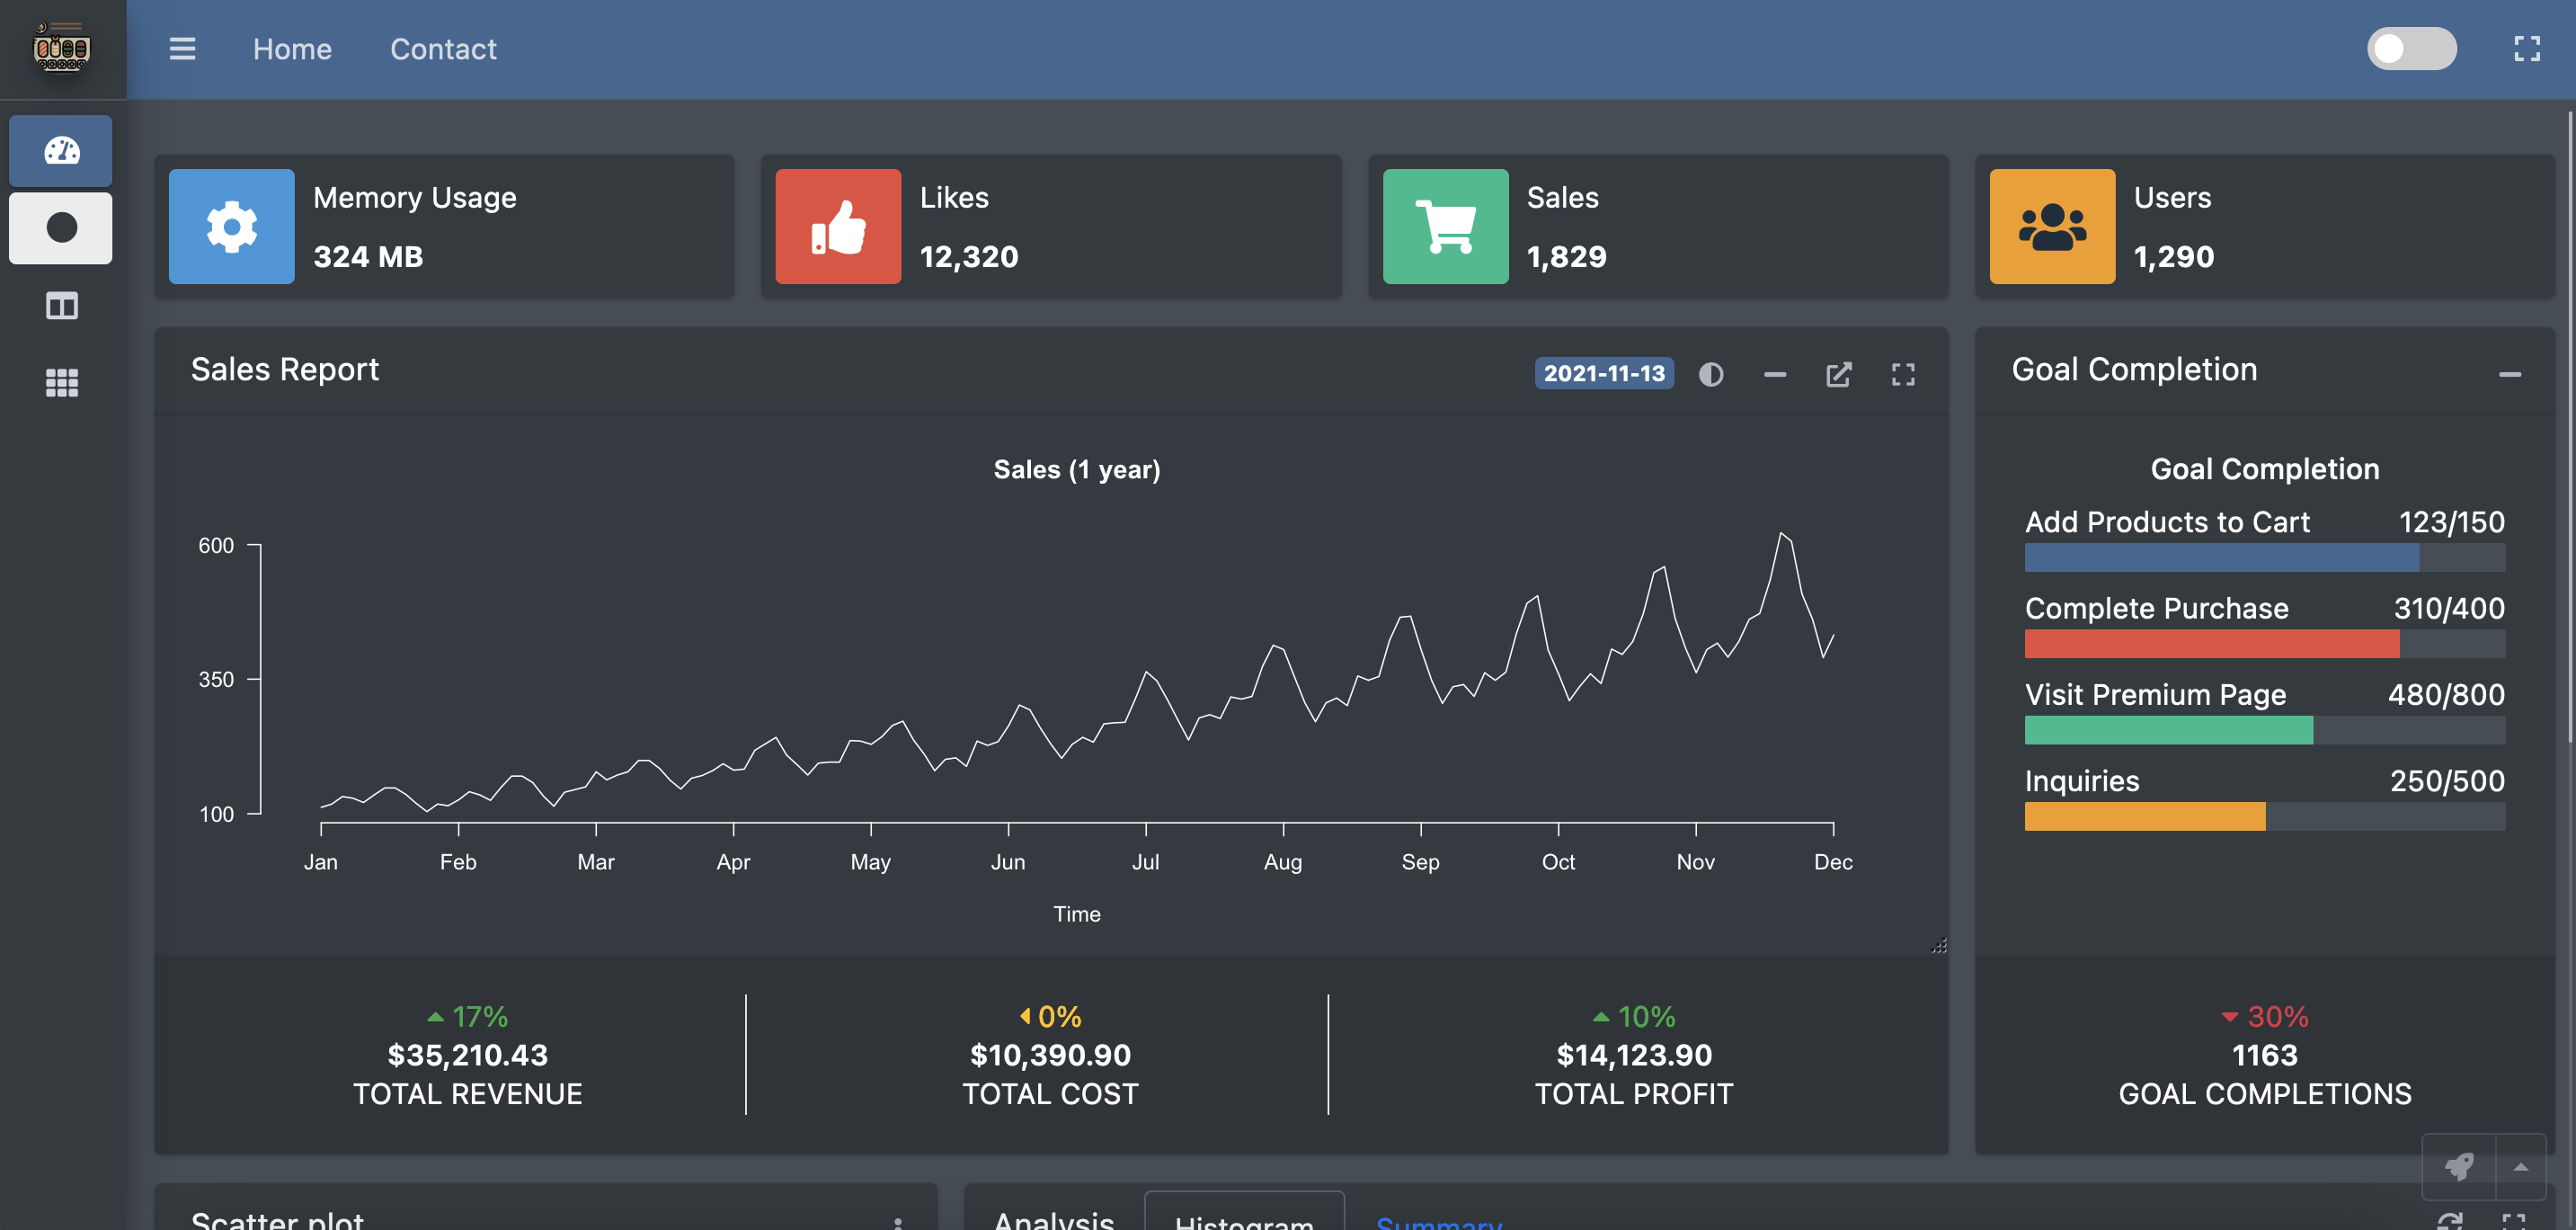Enter fullscreen via navbar expand icon

(2527, 49)
